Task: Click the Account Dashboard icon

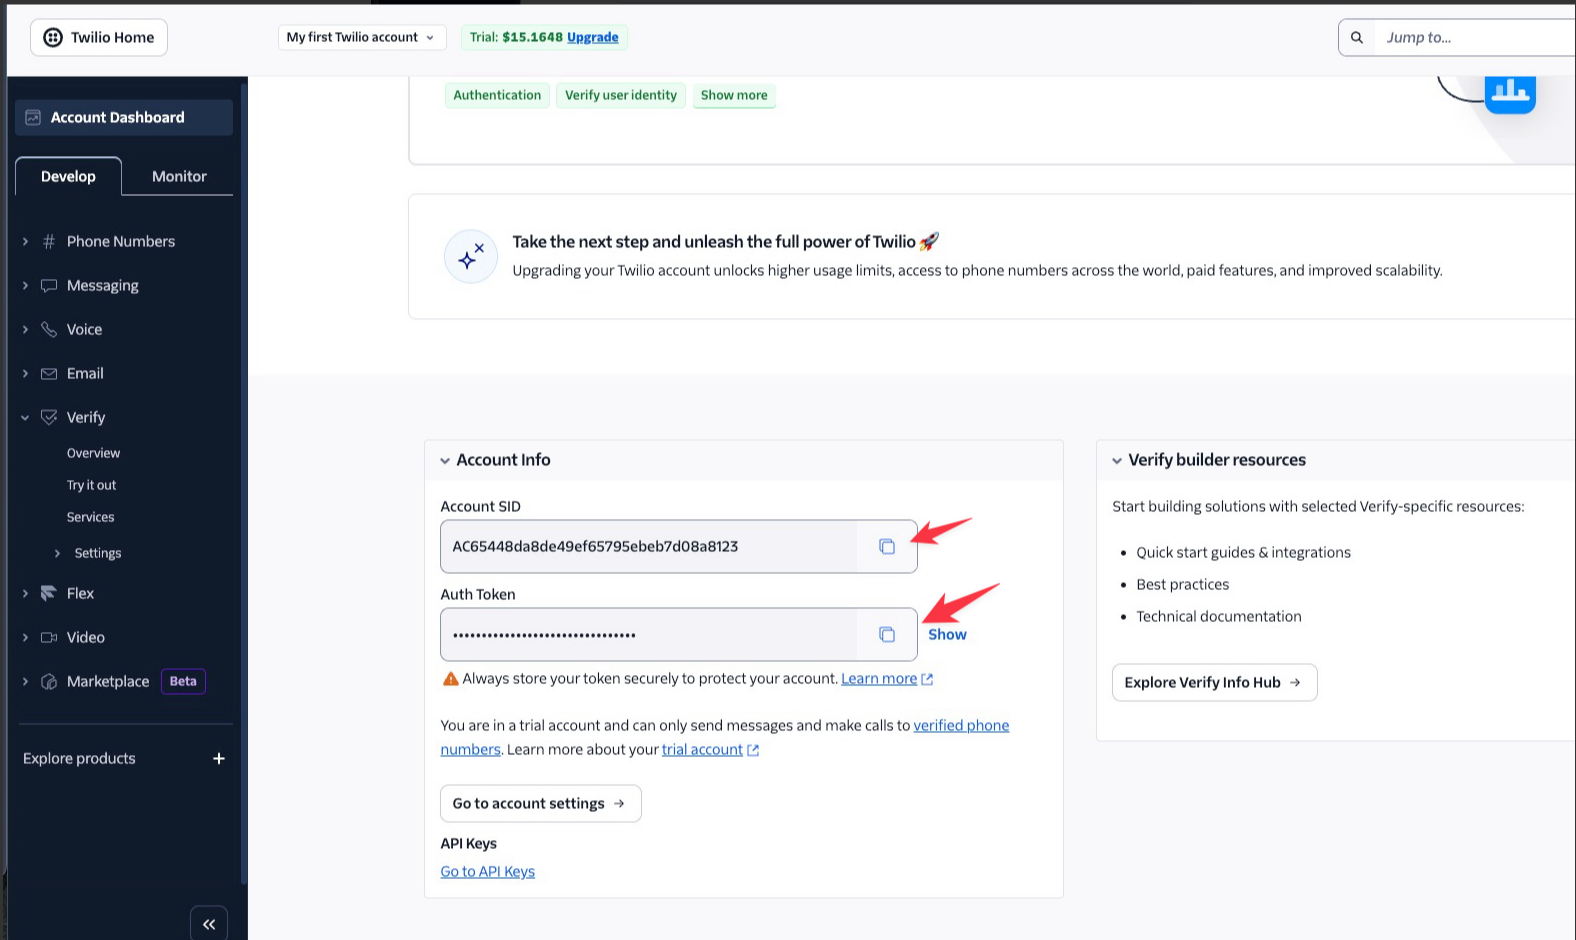Action: 33,117
